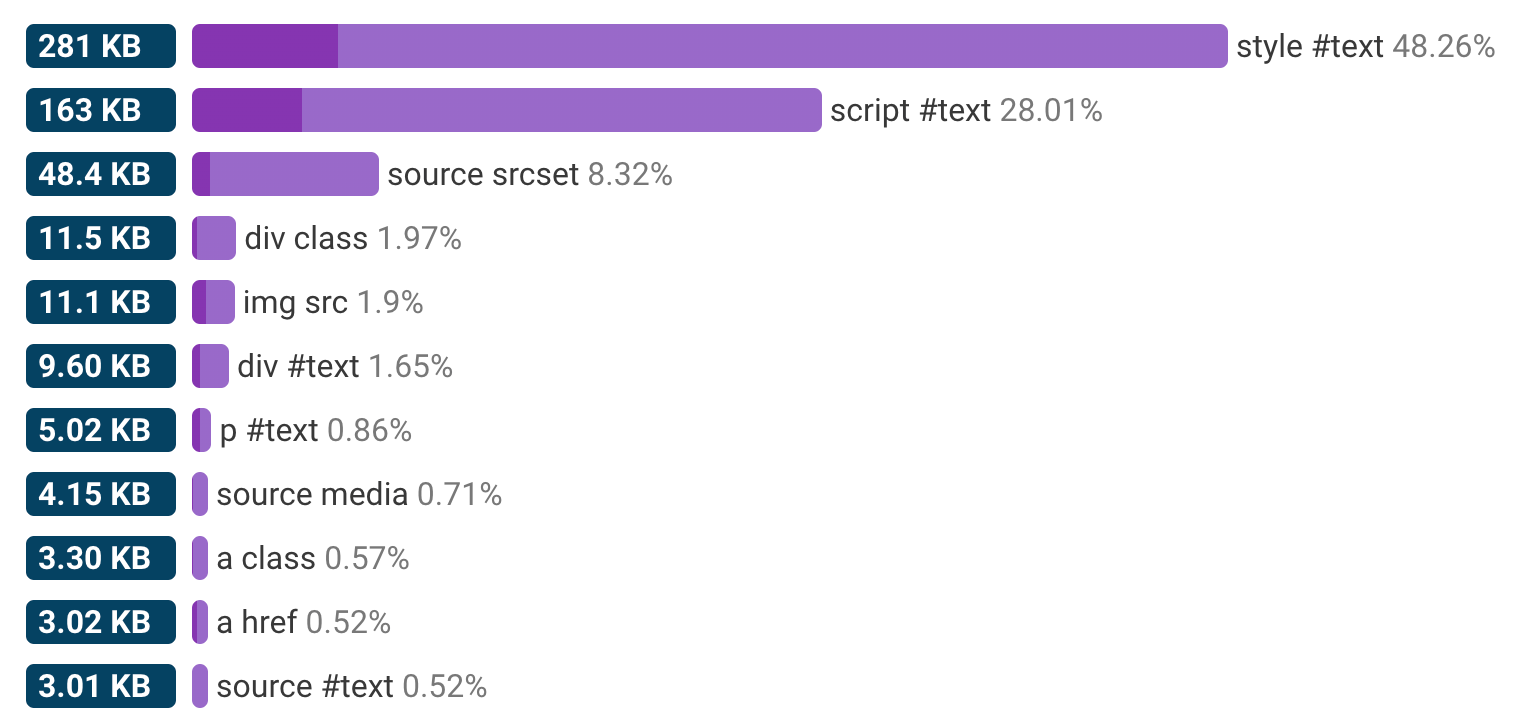
Task: Click the 11.5 KB size badge
Action: (101, 238)
